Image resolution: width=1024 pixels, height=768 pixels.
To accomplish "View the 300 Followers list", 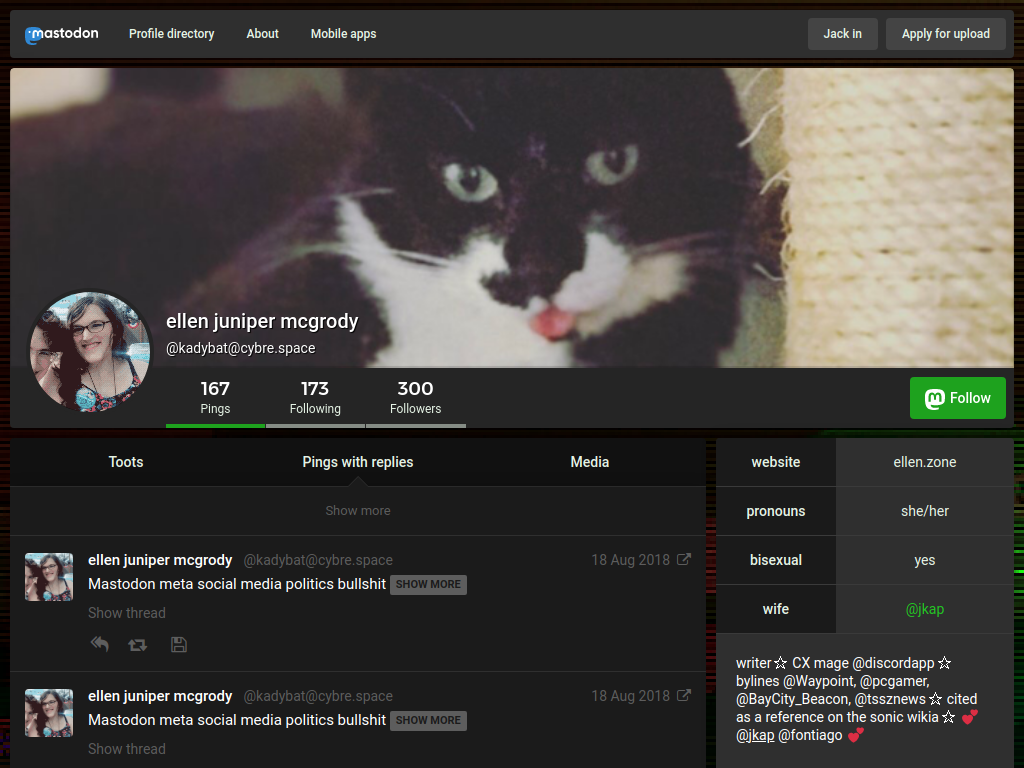I will coord(415,398).
